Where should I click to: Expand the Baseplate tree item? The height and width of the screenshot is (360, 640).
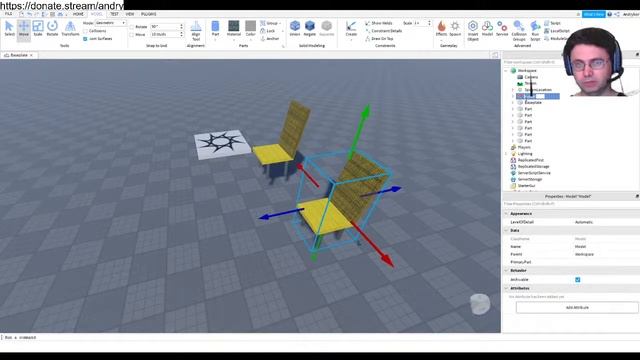pyautogui.click(x=513, y=103)
